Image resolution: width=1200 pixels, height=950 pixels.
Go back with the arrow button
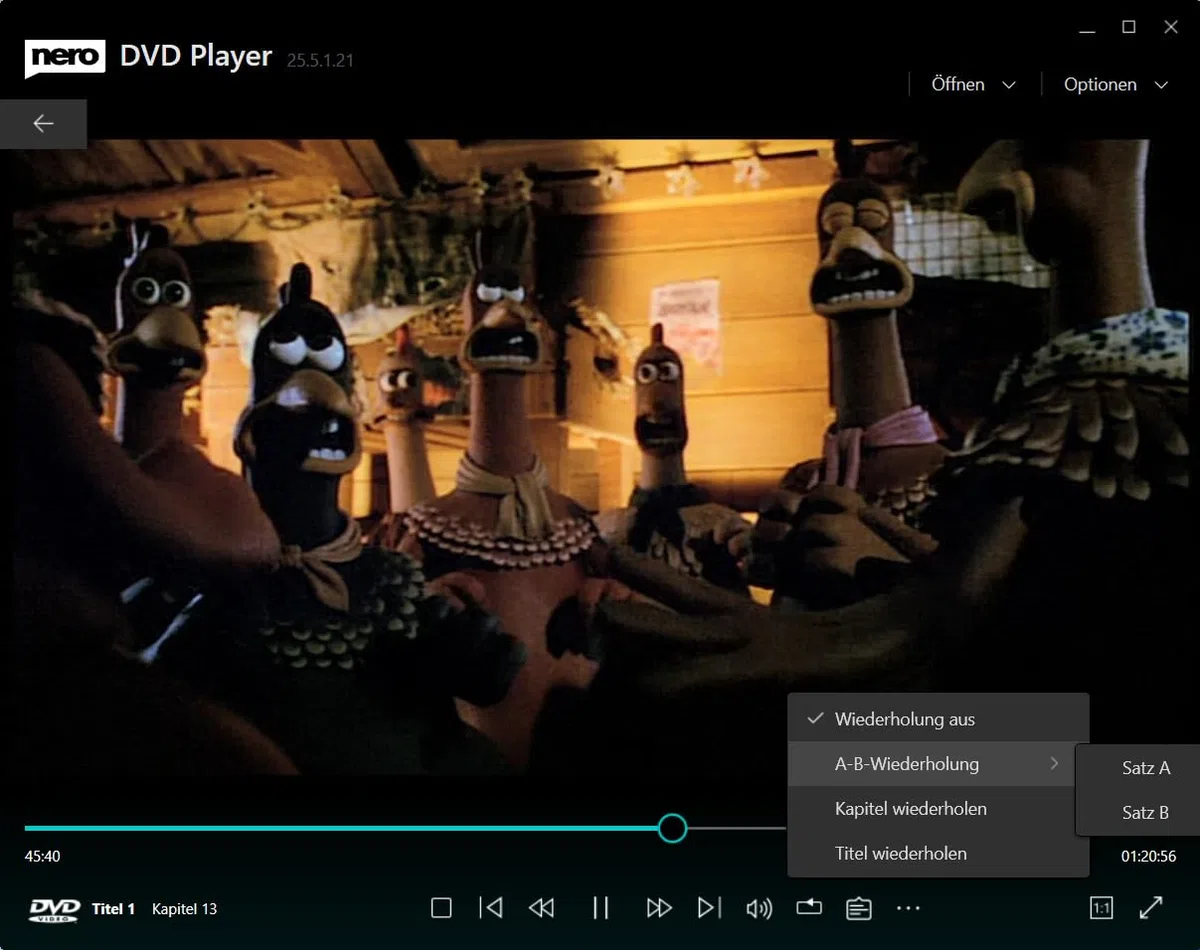click(43, 124)
